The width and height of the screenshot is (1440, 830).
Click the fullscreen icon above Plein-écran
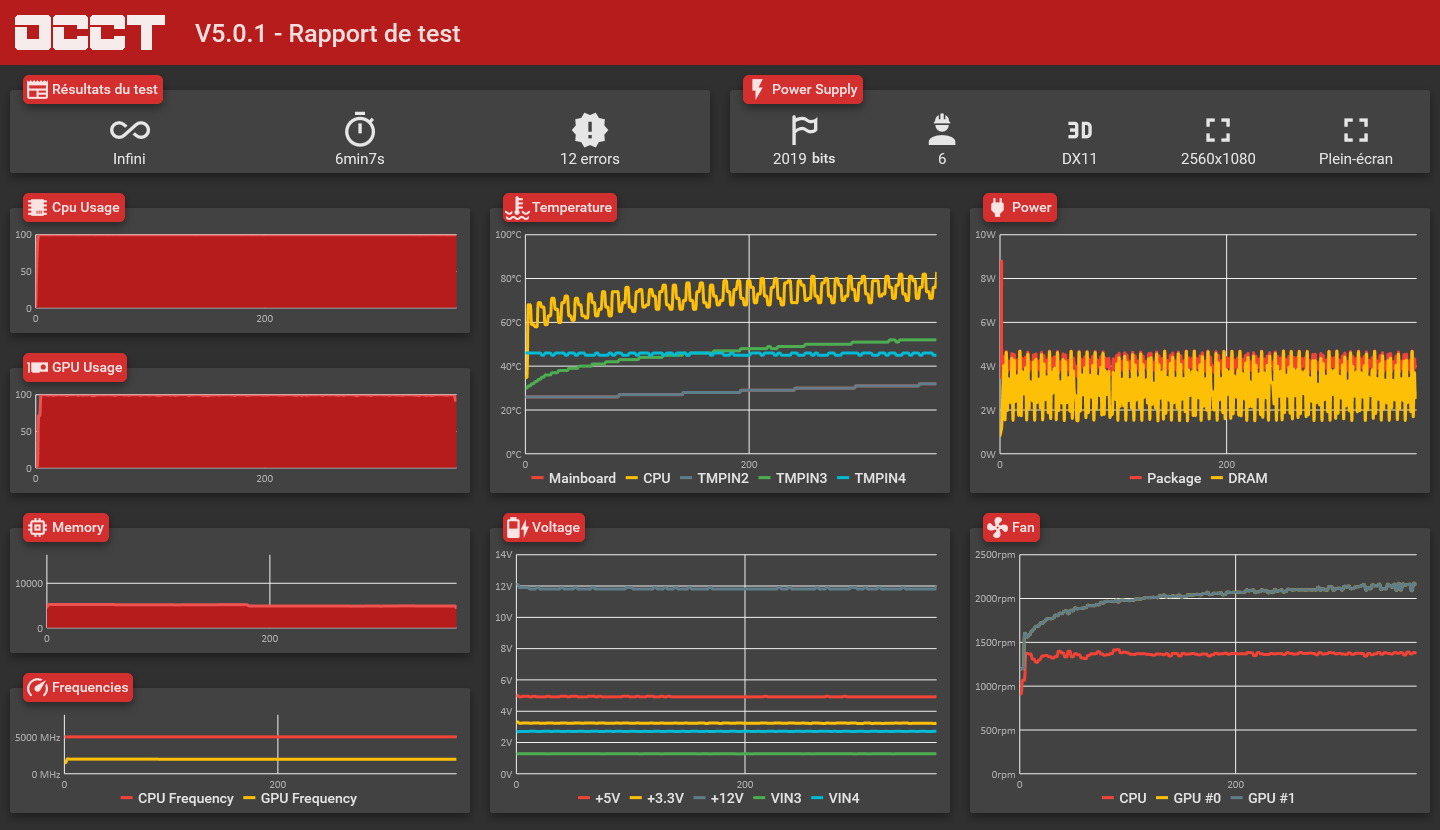click(1356, 130)
